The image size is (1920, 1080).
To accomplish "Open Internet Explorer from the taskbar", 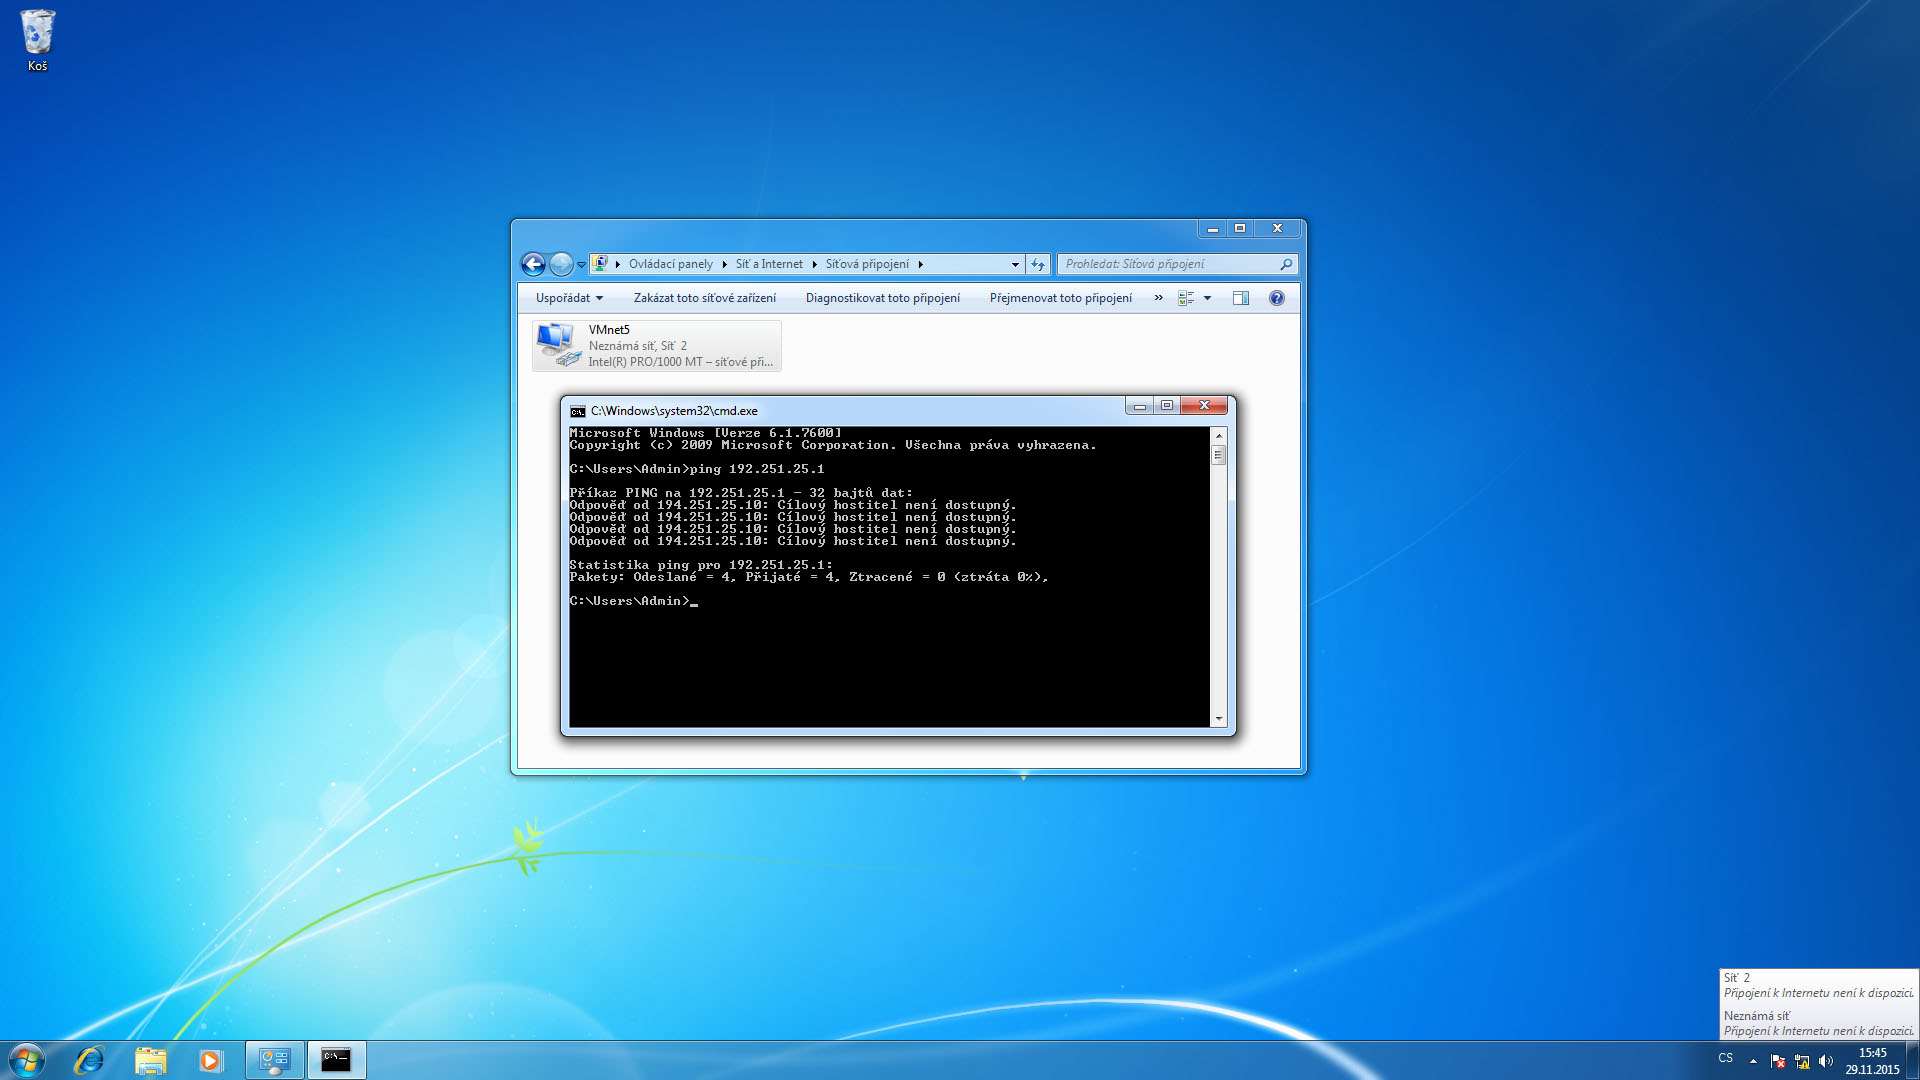I will [x=90, y=1060].
